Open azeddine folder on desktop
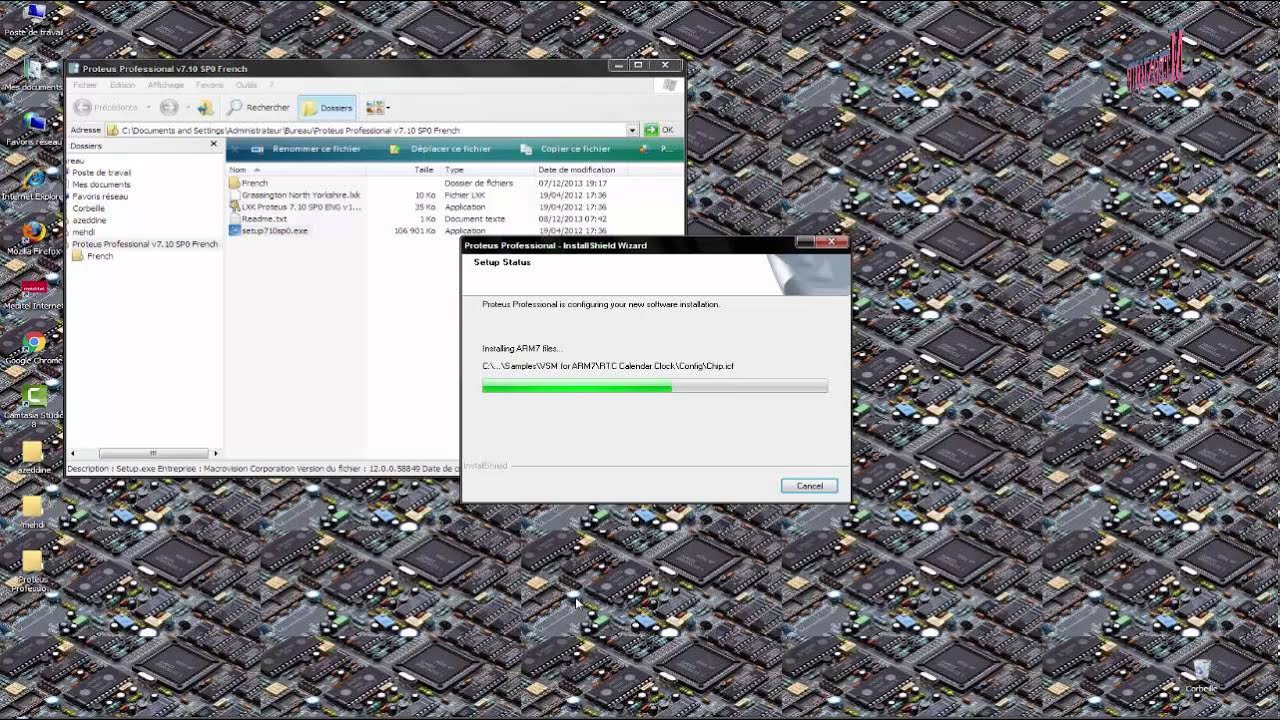Screen dimensions: 1280x720 (x=33, y=458)
